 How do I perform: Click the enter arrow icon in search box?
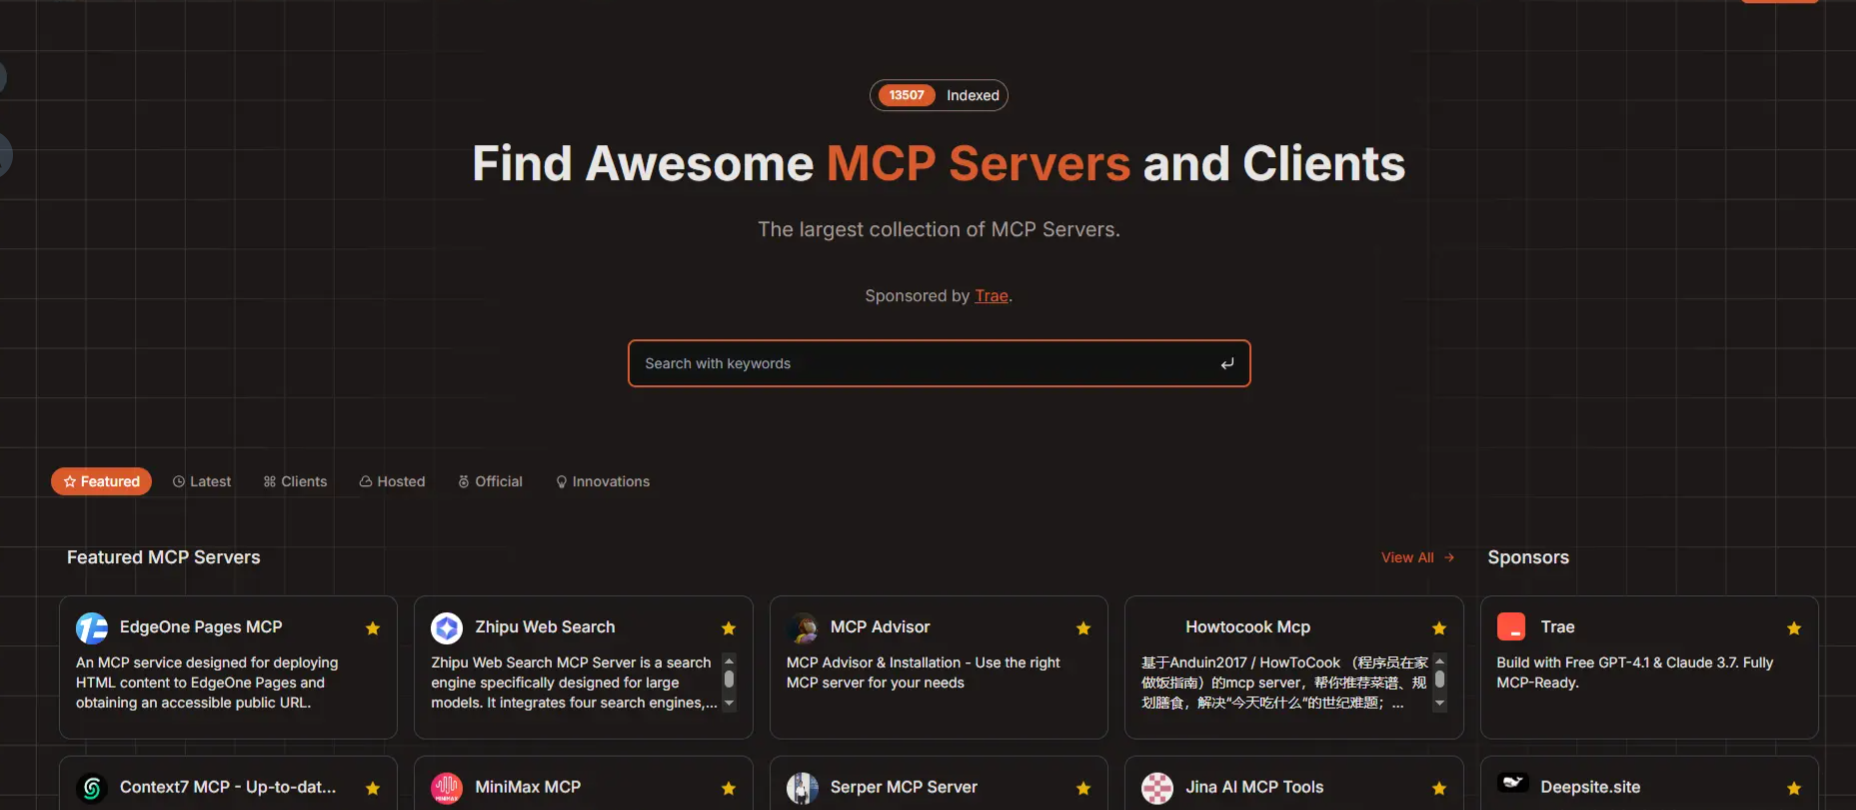1227,364
